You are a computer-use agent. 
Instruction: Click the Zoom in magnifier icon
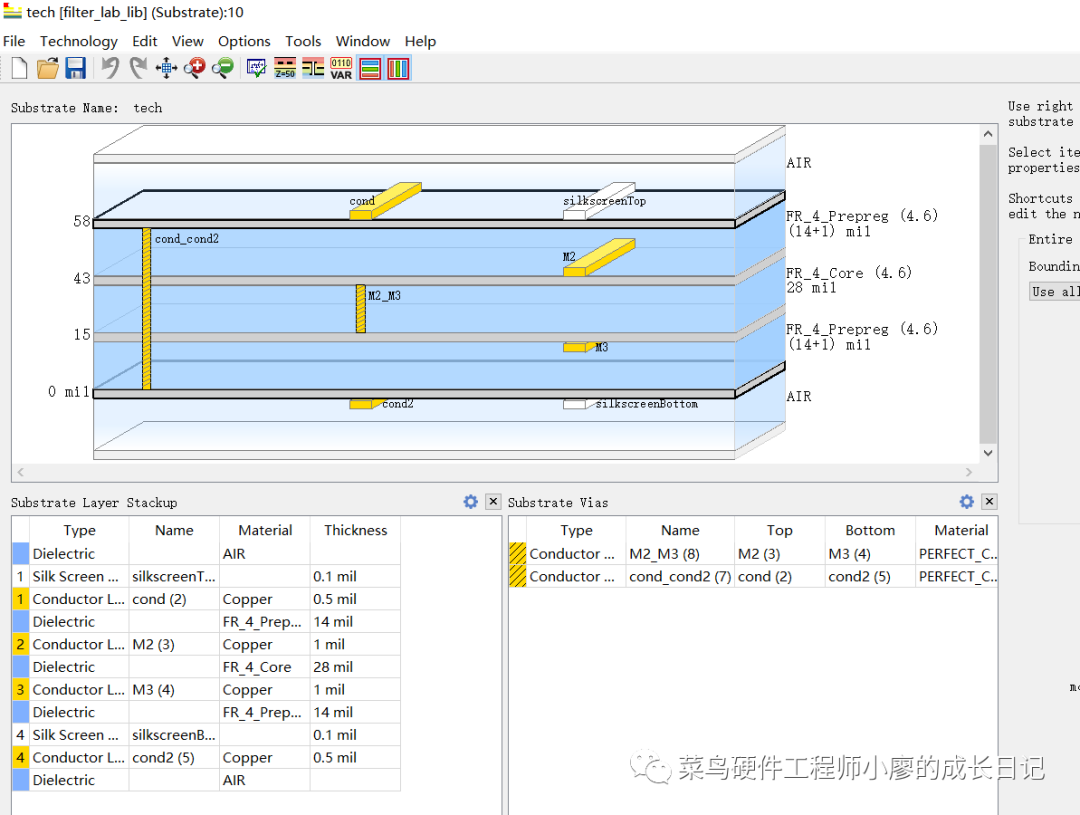pos(194,68)
